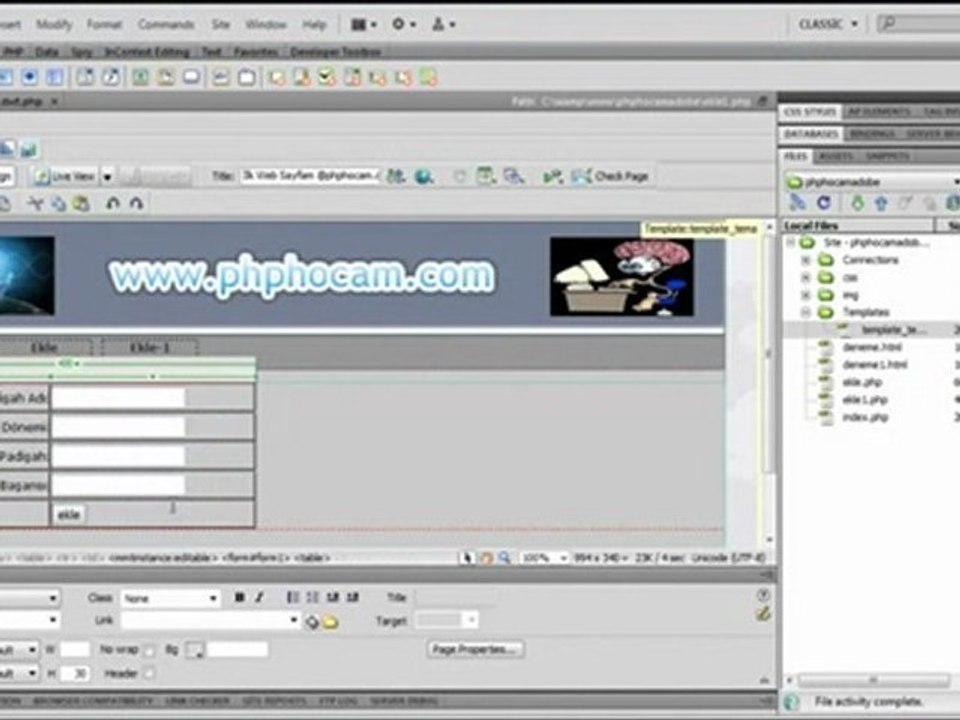Viewport: 960px width, 720px height.
Task: Click the Put files blue arrow icon
Action: pos(880,203)
